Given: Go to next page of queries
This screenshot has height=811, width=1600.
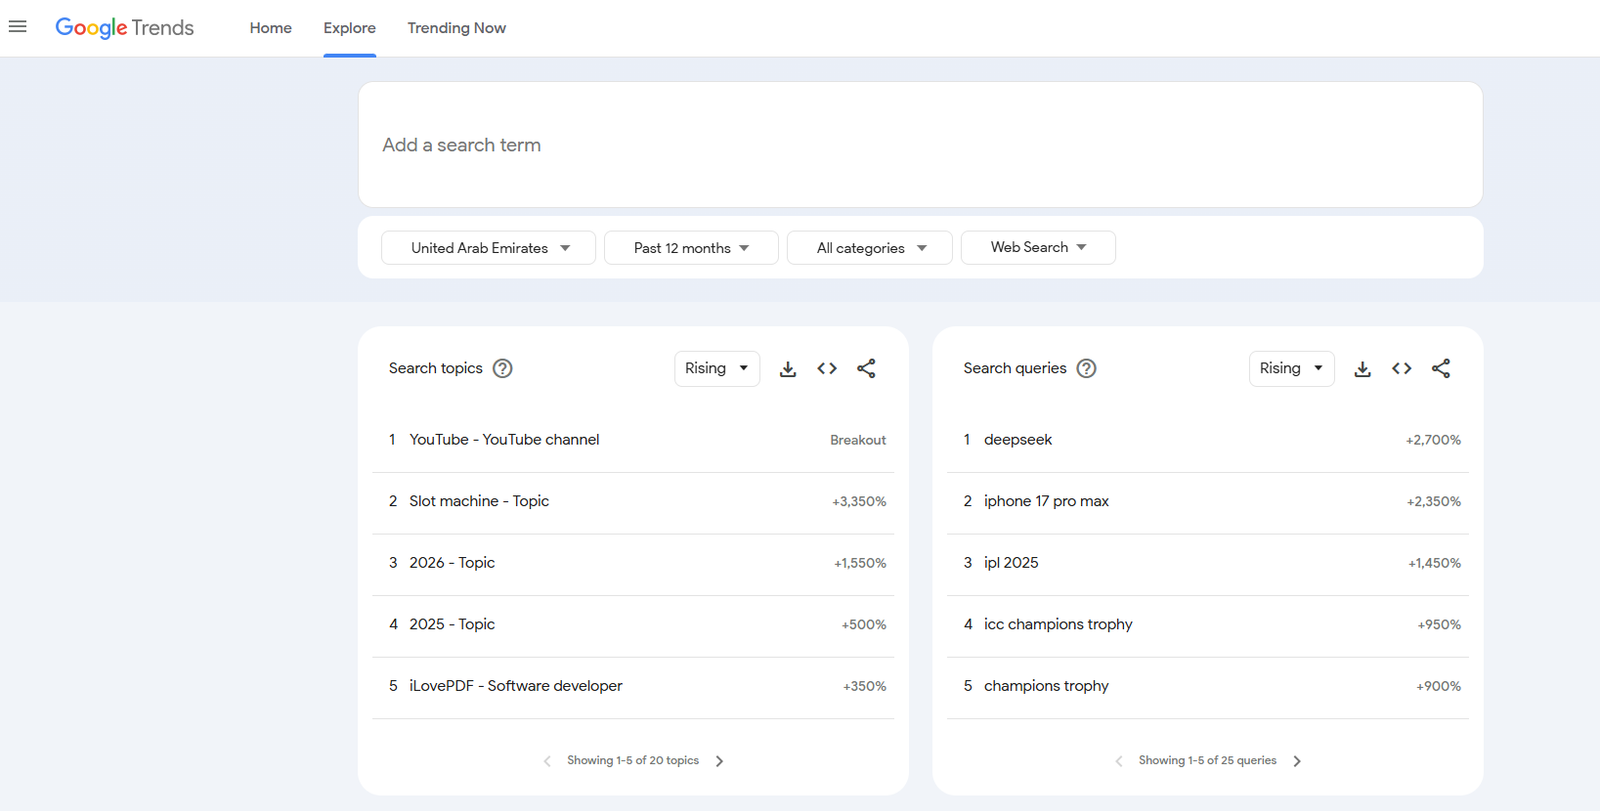Looking at the screenshot, I should click(1297, 761).
